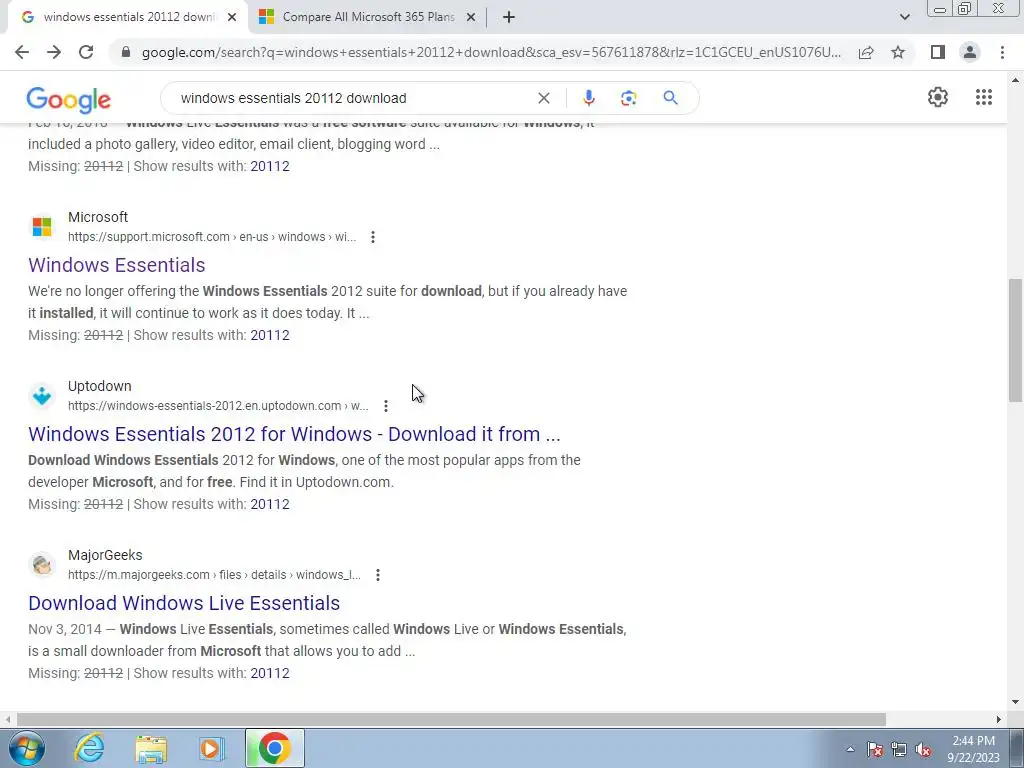
Task: Click the Uptodown favicon icon
Action: tap(42, 396)
